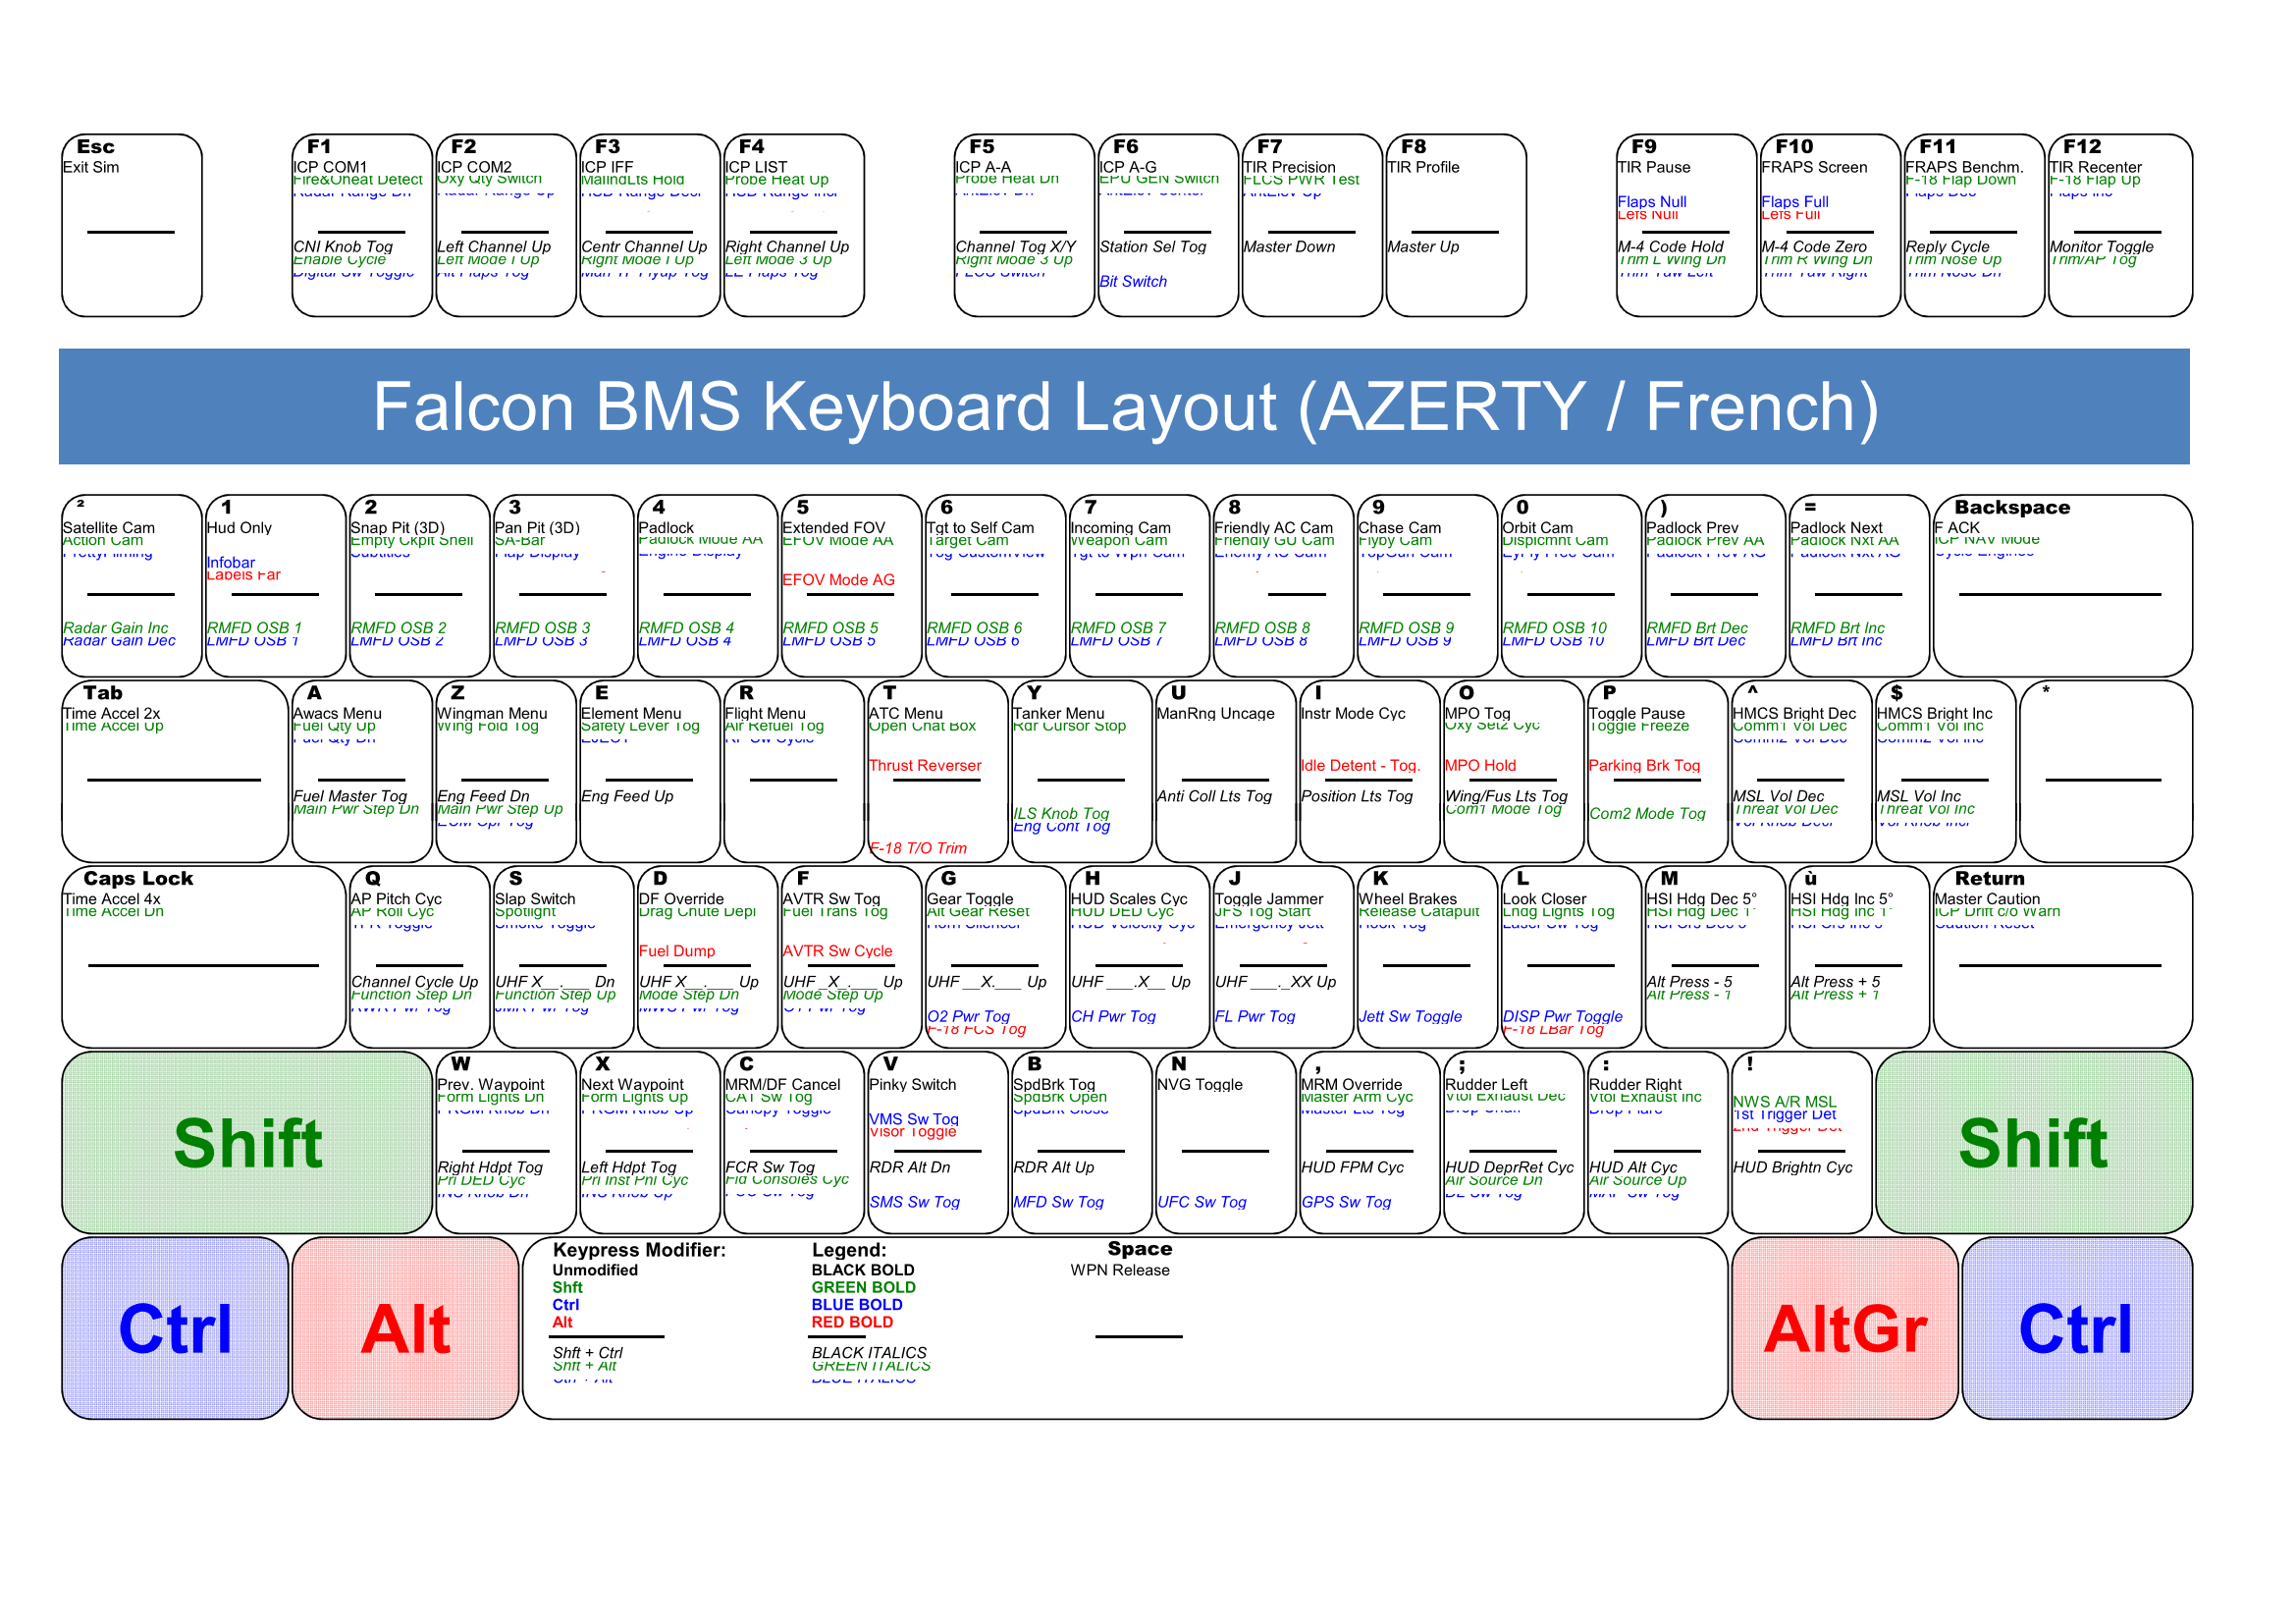Click the J Toggle Jammer key
Image resolution: width=2296 pixels, height=1624 pixels.
coord(1282,957)
